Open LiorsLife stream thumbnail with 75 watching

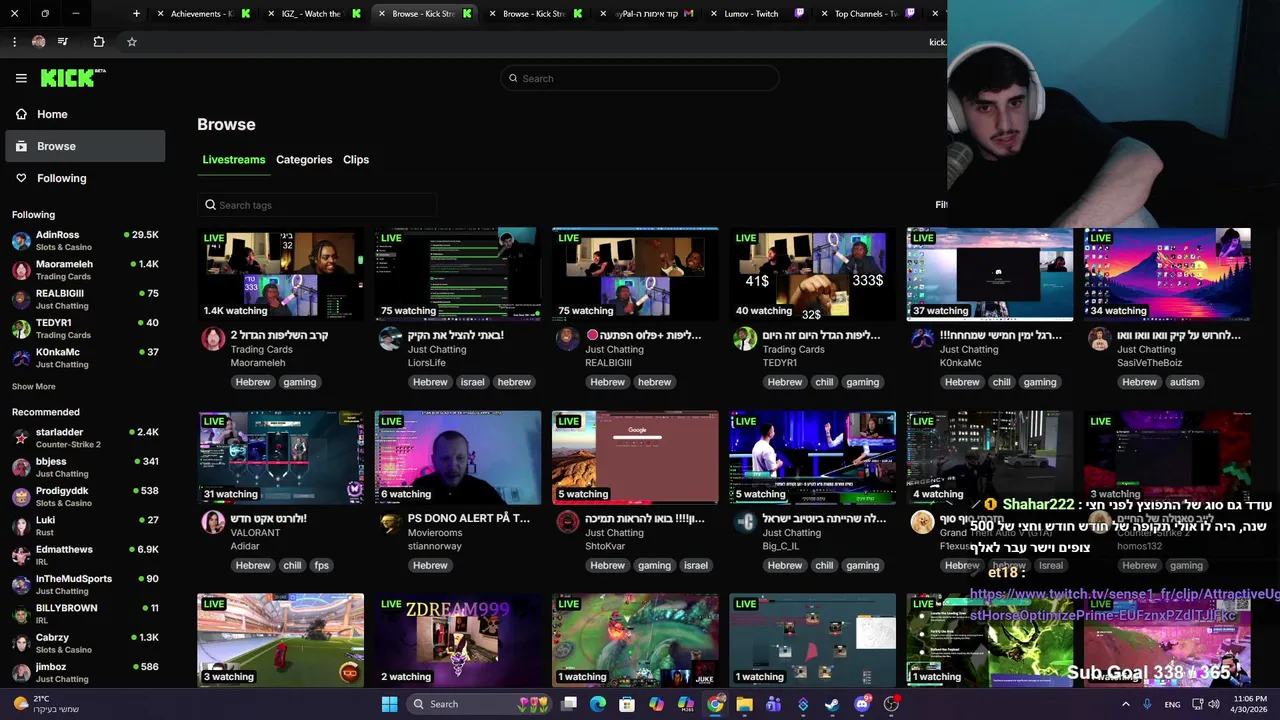click(458, 274)
